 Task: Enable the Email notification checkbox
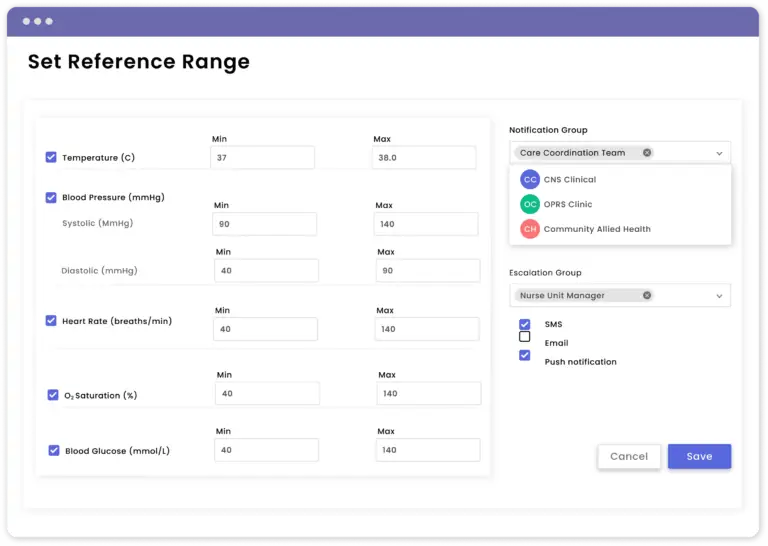[525, 336]
